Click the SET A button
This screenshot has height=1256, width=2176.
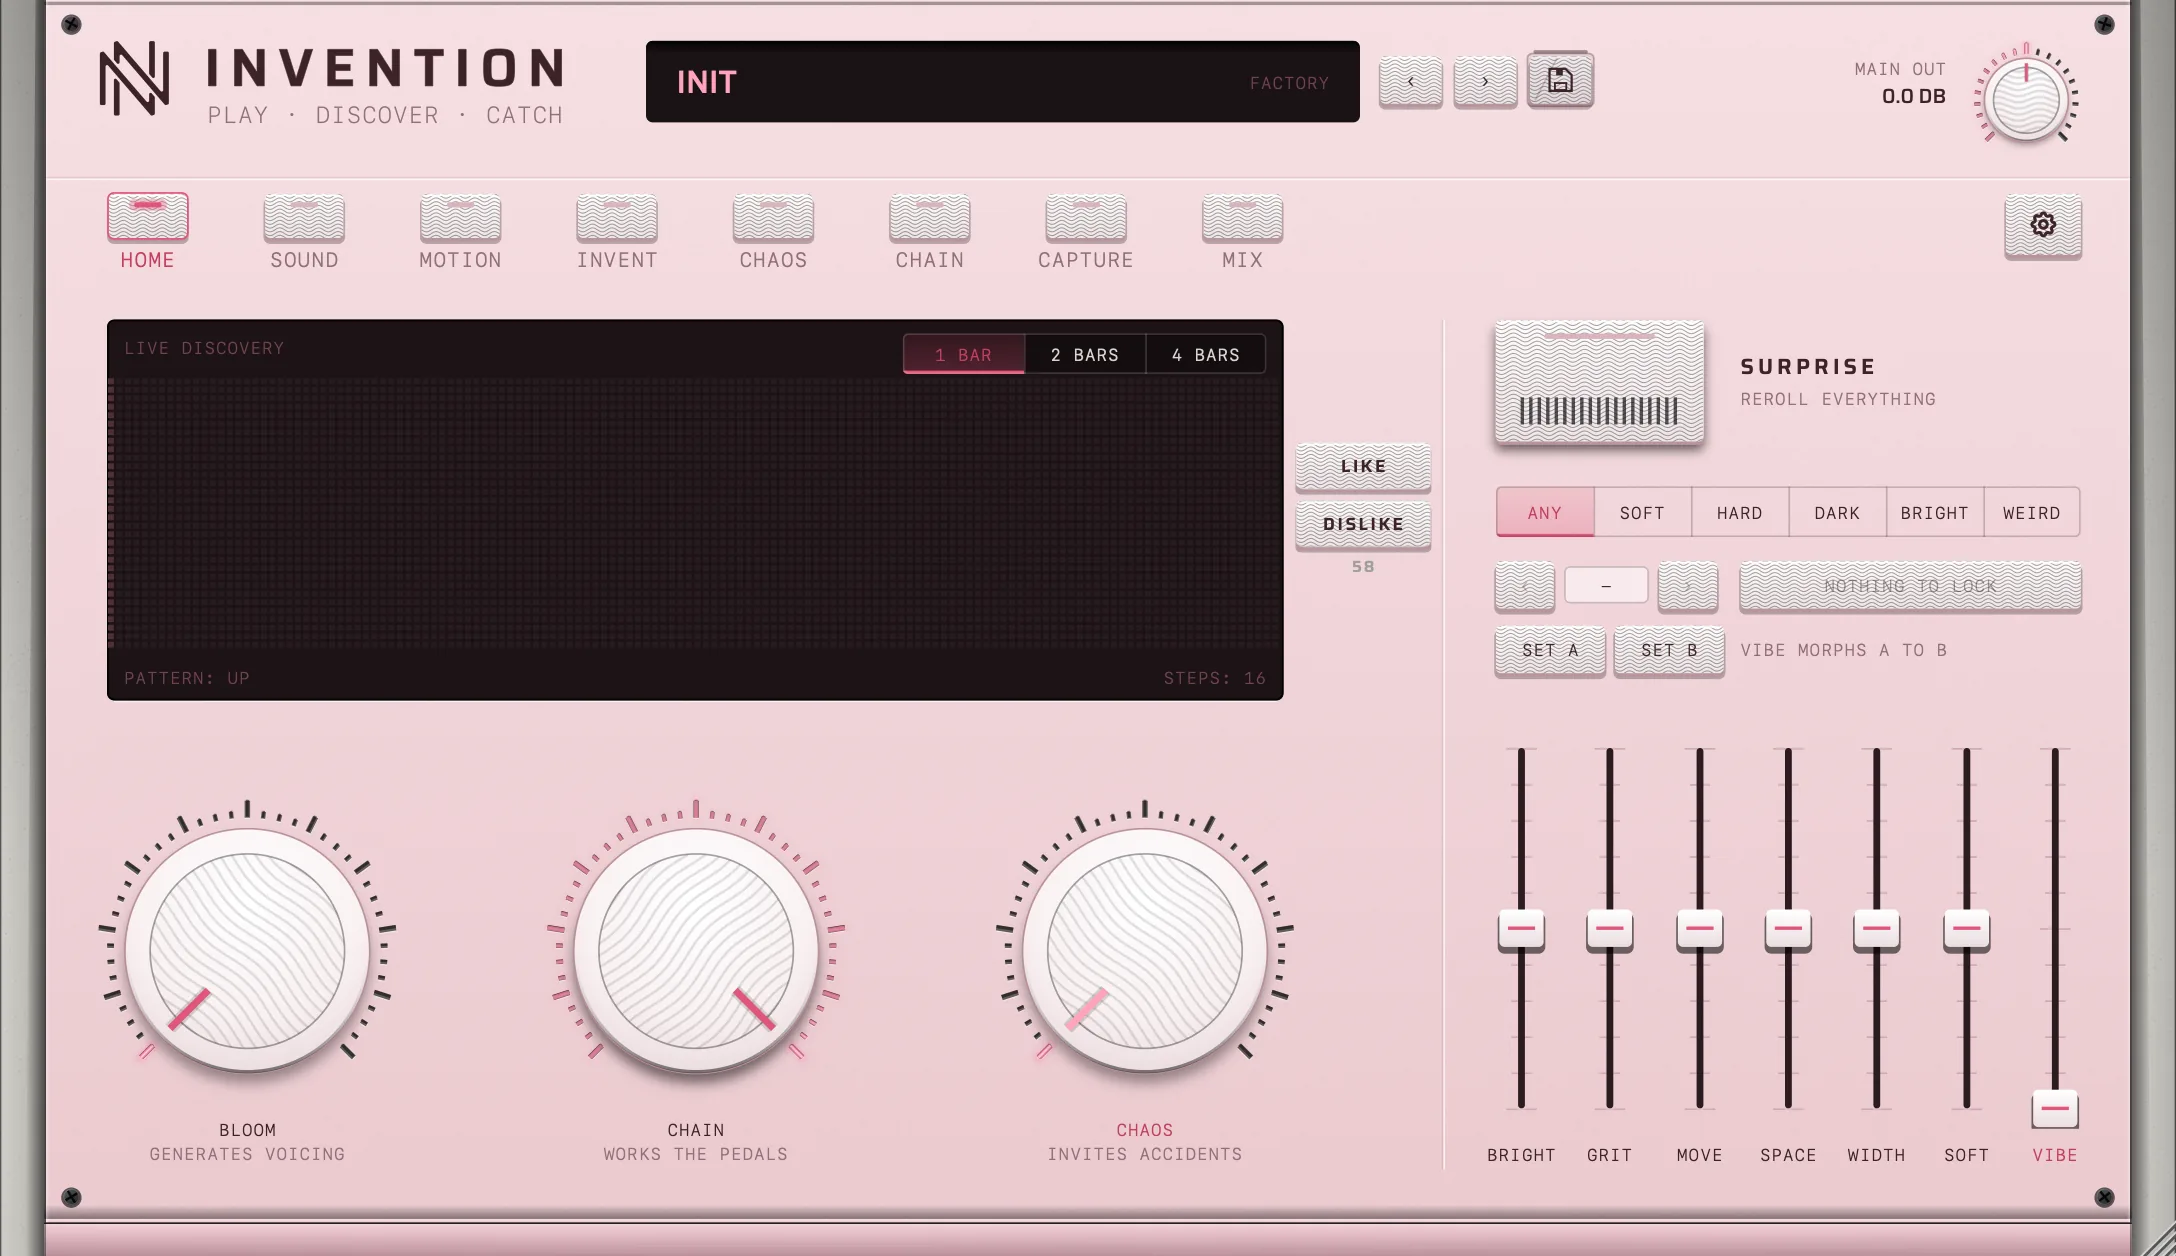coord(1550,651)
